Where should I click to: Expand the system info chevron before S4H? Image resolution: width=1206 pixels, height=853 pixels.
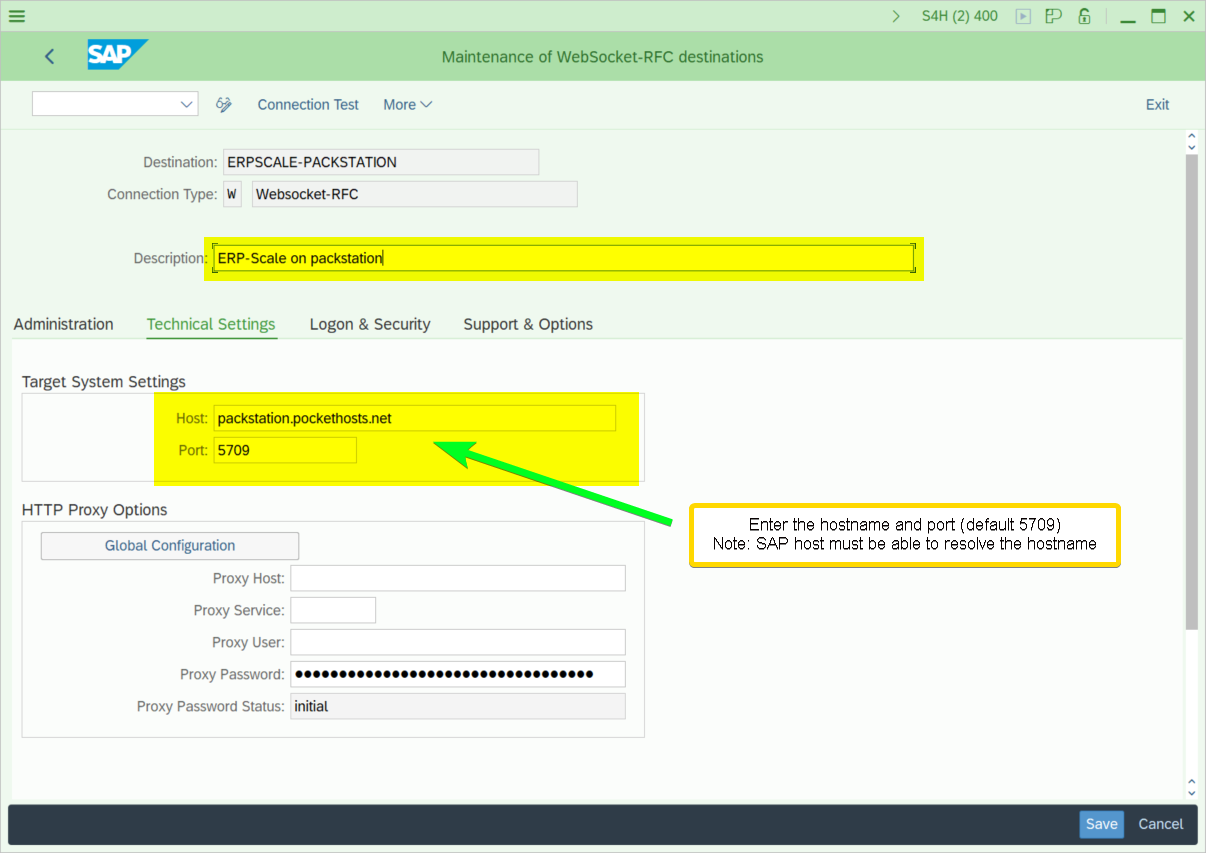(x=896, y=16)
